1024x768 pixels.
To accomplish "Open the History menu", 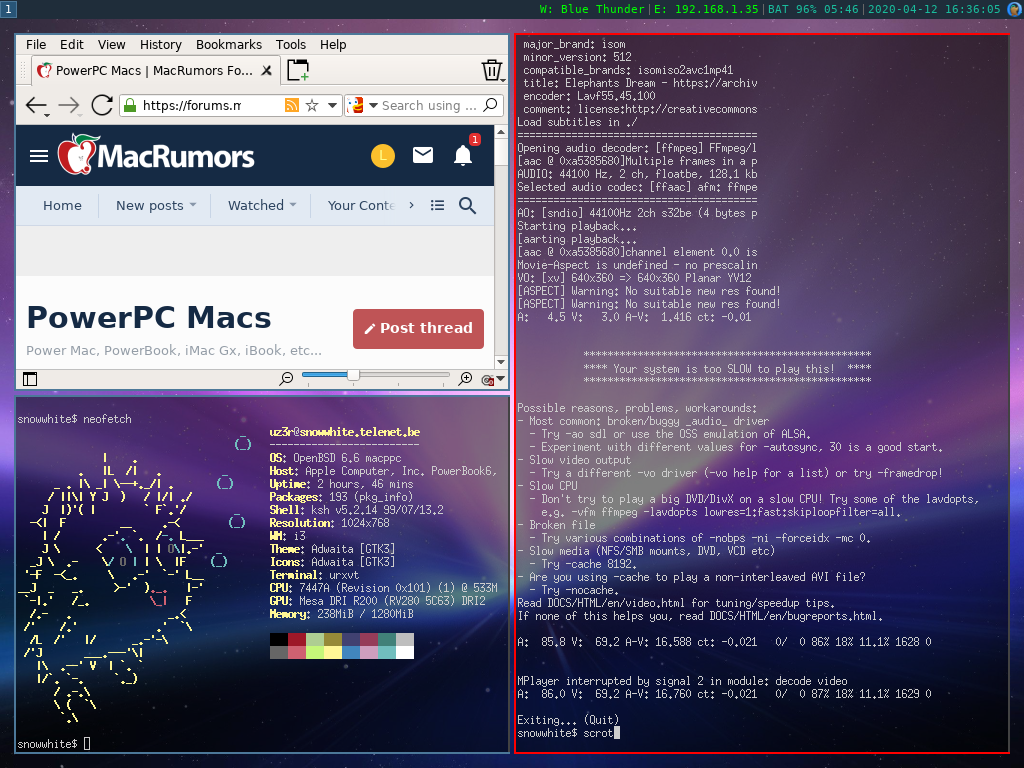I will coord(161,44).
